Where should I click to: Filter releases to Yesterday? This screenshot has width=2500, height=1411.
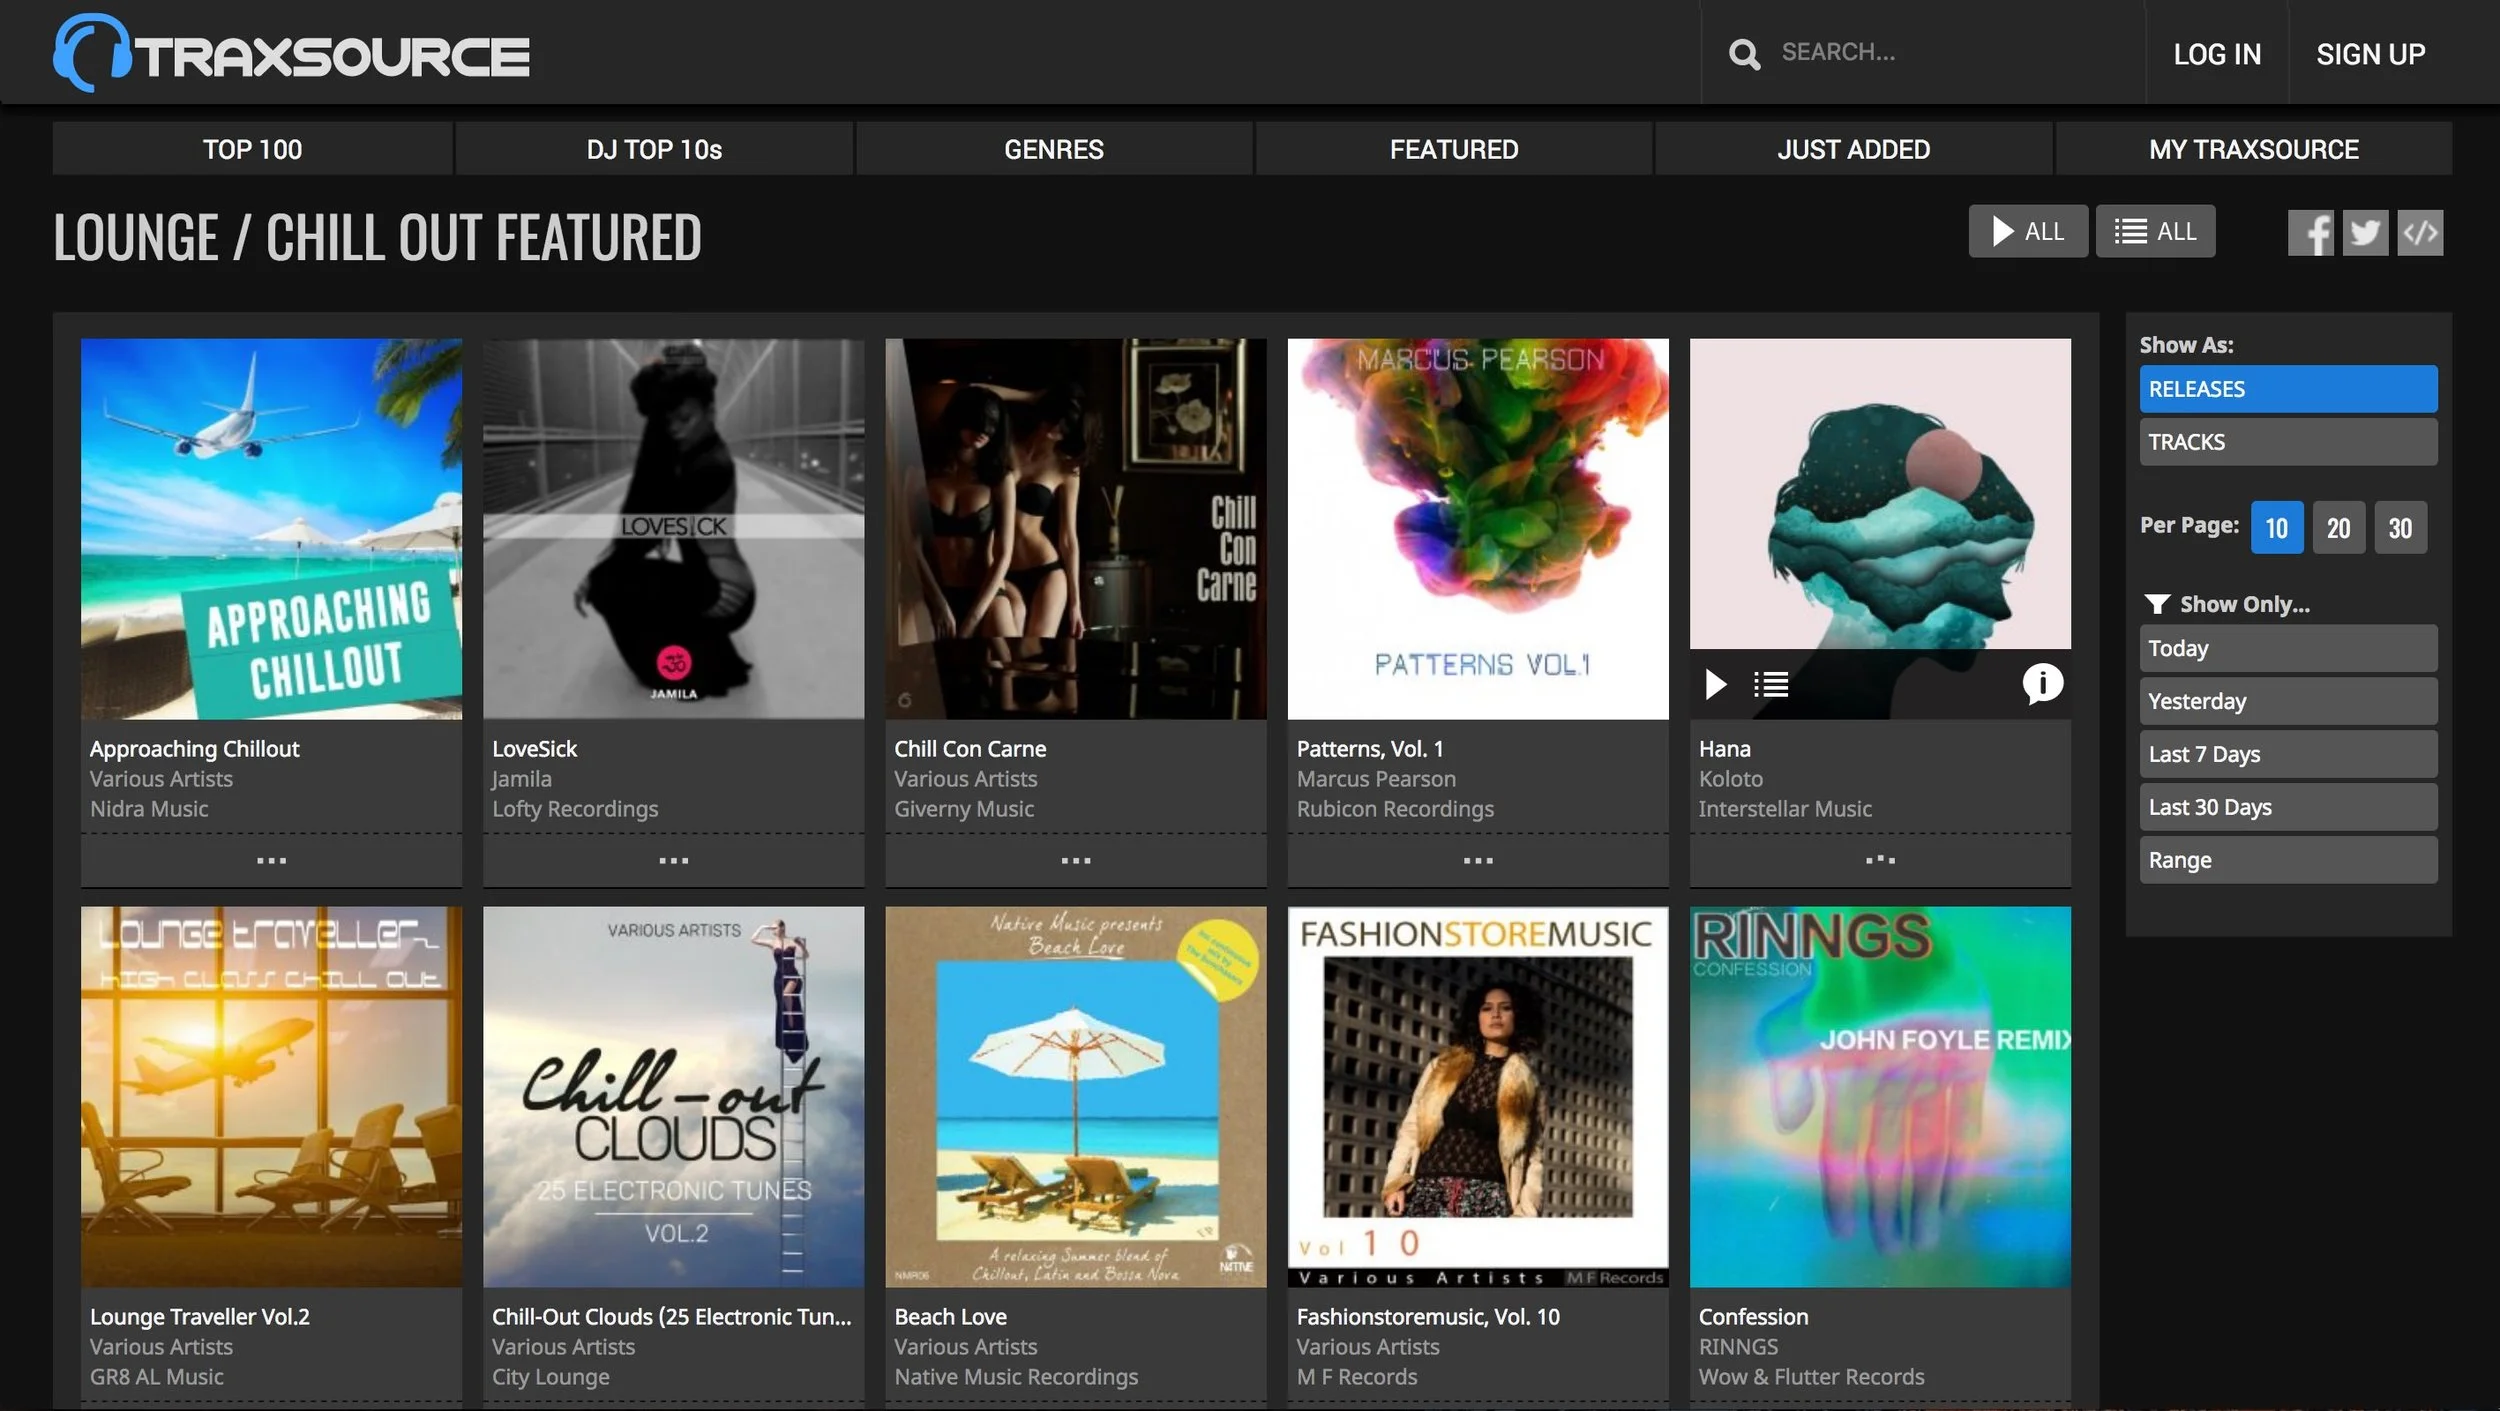2288,702
